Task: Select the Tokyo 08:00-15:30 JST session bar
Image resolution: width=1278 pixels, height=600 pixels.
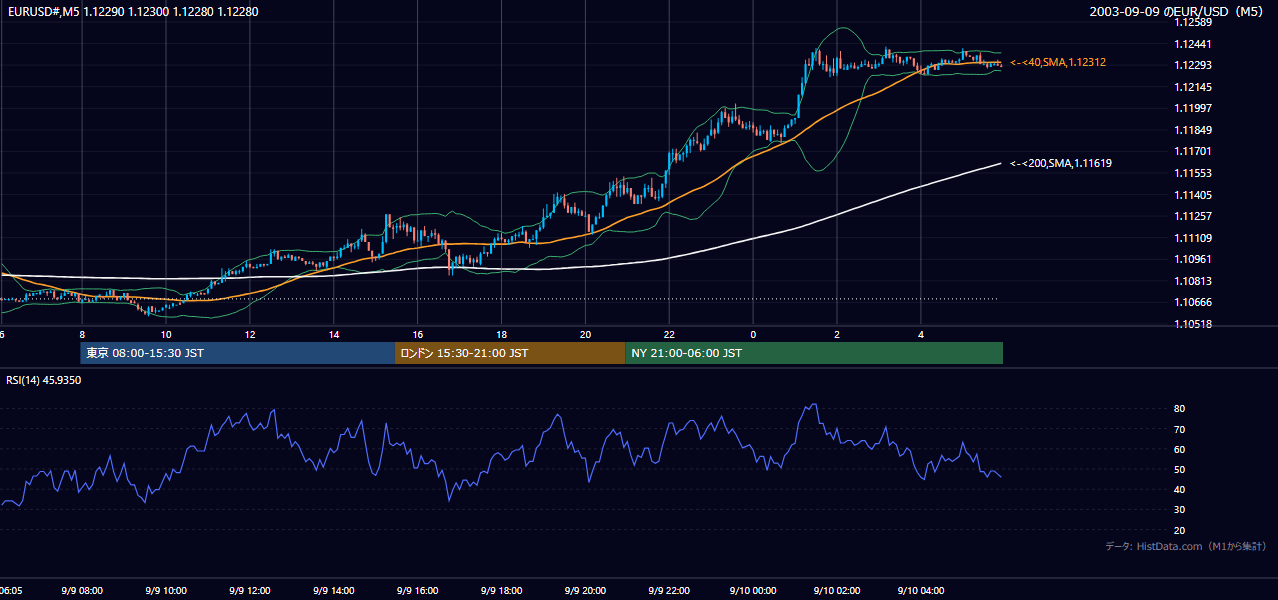Action: [x=238, y=353]
